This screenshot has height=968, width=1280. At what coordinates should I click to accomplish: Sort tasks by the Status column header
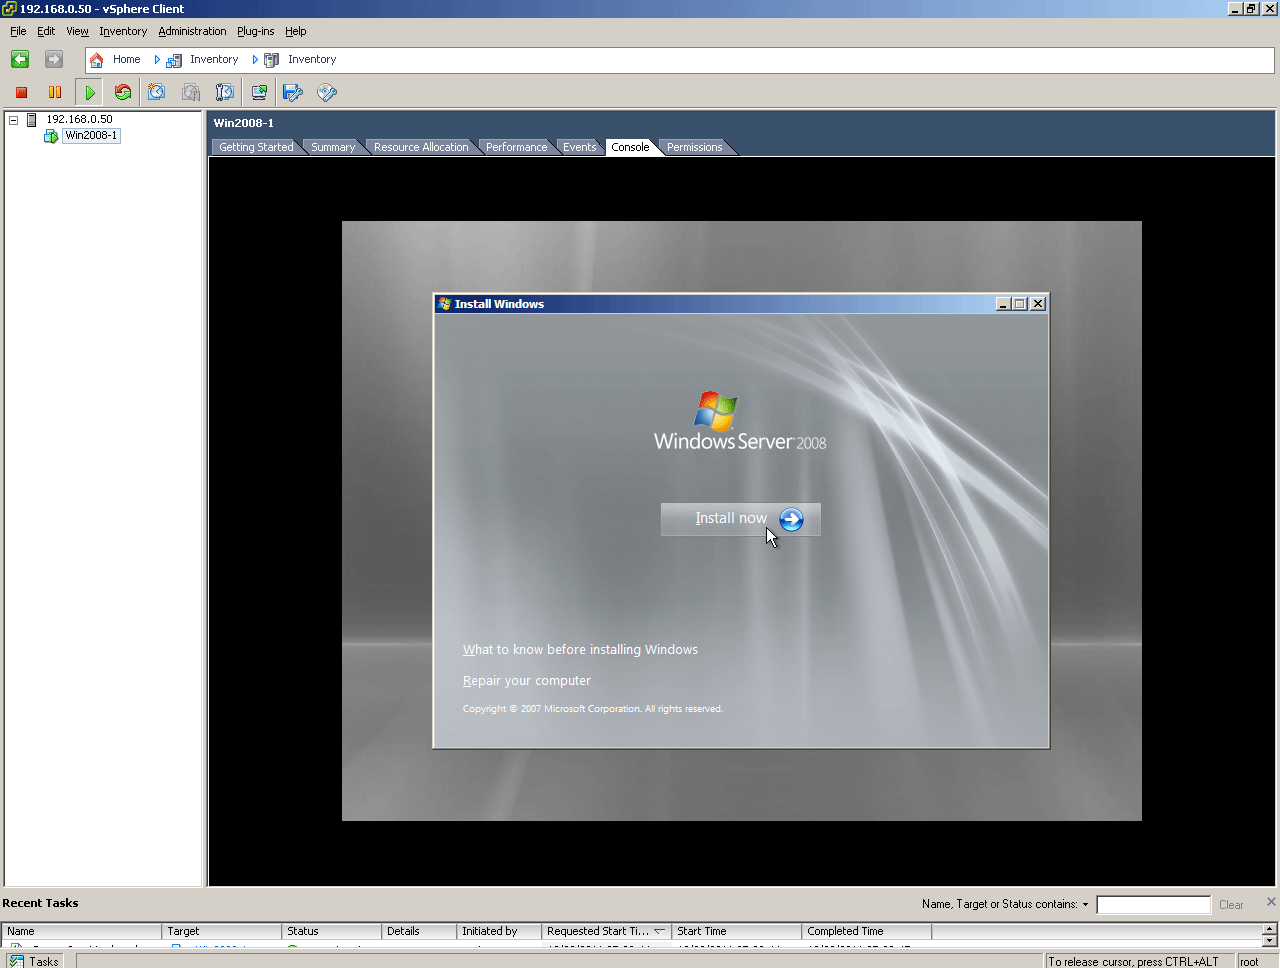click(x=332, y=931)
